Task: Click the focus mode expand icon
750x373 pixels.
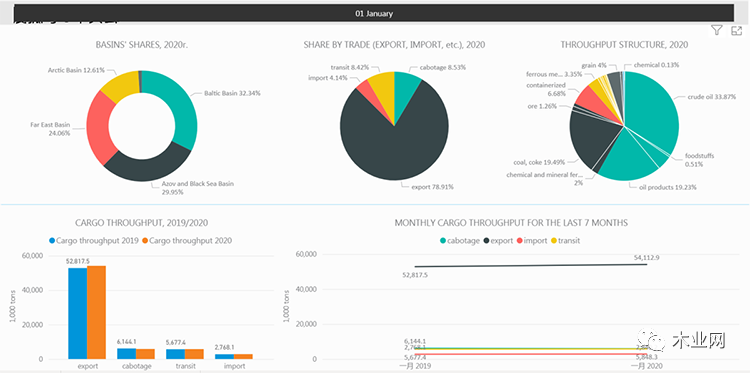Action: click(x=736, y=31)
